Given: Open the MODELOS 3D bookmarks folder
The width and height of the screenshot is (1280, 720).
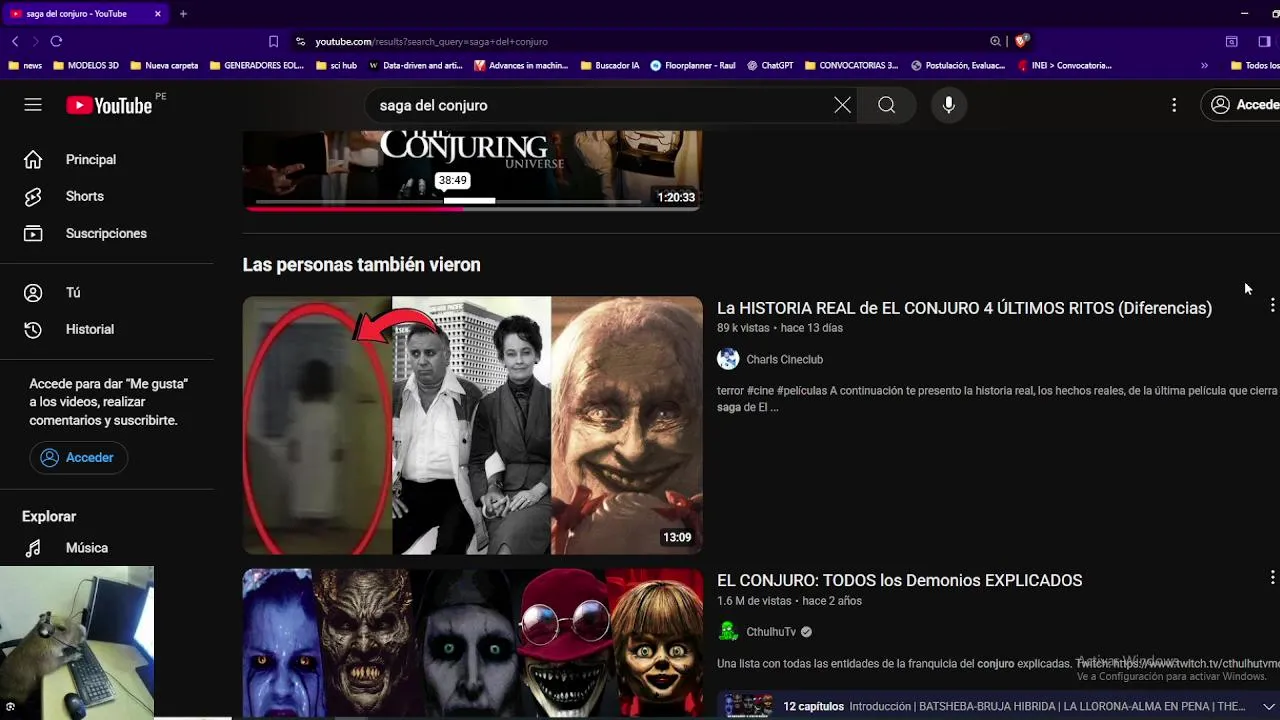Looking at the screenshot, I should tap(86, 65).
